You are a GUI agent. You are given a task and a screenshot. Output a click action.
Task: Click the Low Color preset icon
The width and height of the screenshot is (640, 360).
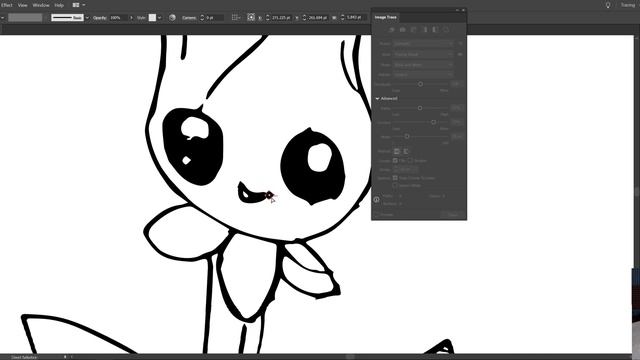pos(413,30)
